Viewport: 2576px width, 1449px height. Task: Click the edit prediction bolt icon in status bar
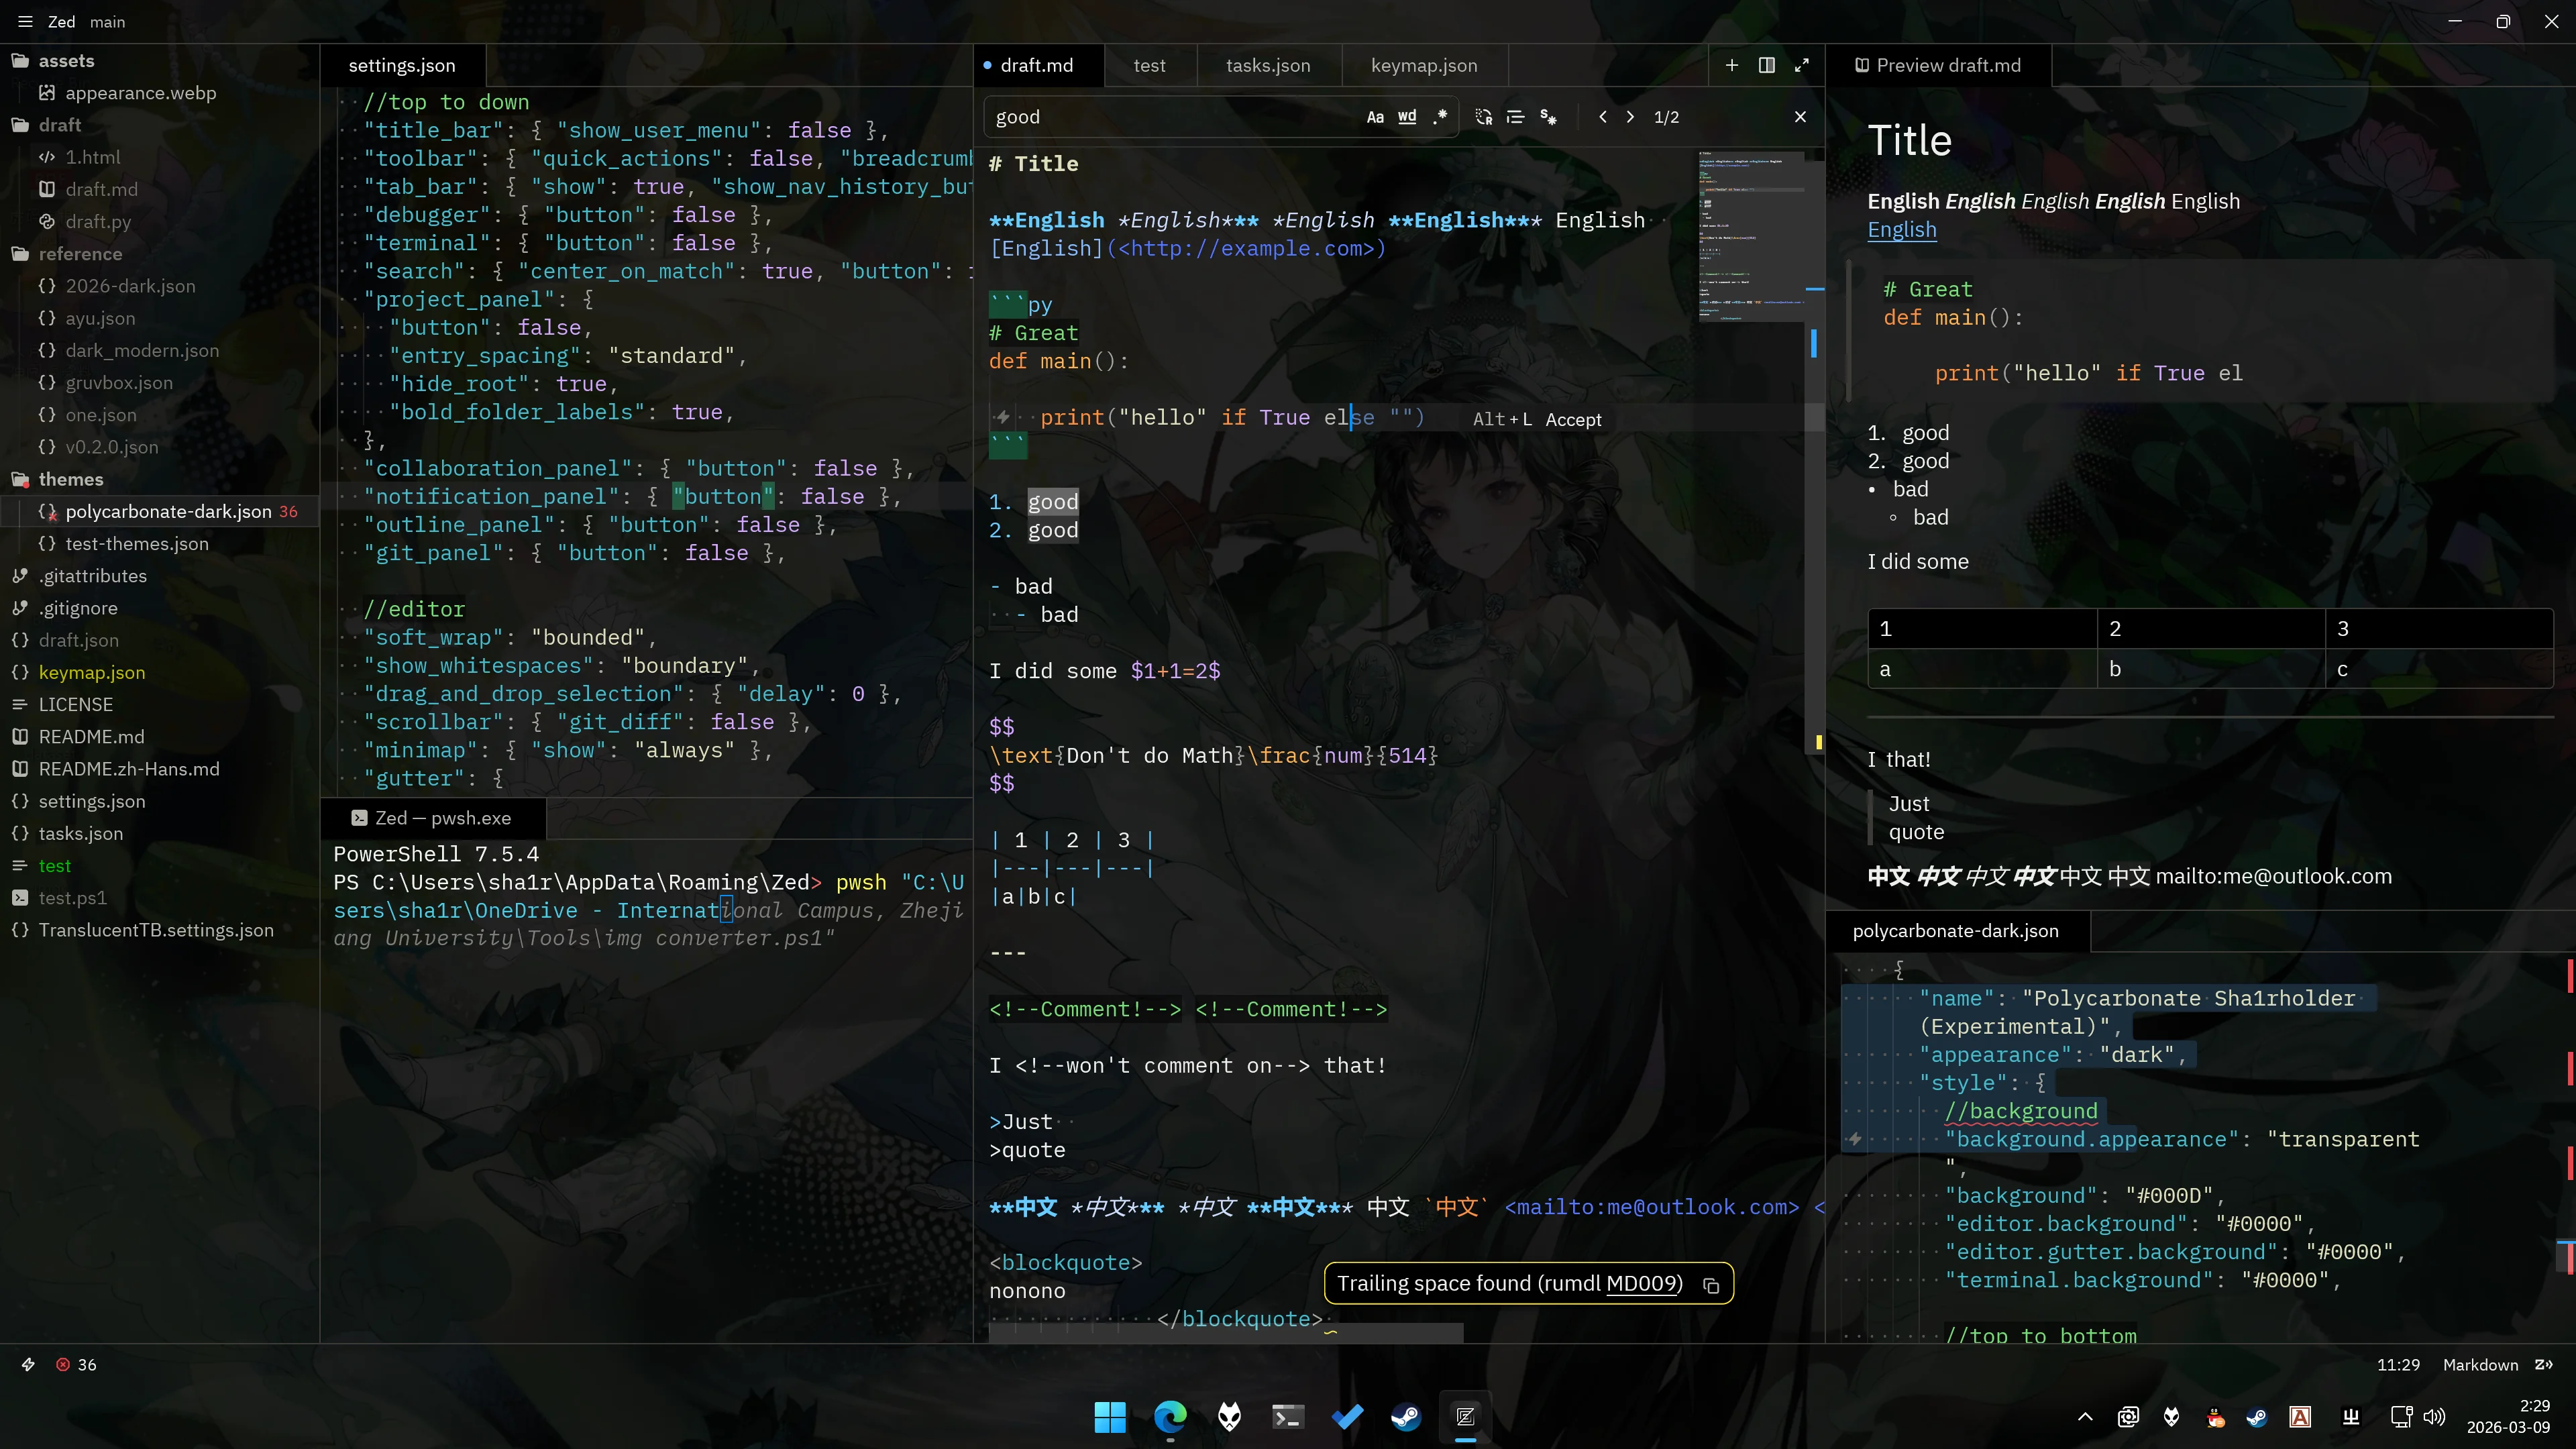(28, 1365)
